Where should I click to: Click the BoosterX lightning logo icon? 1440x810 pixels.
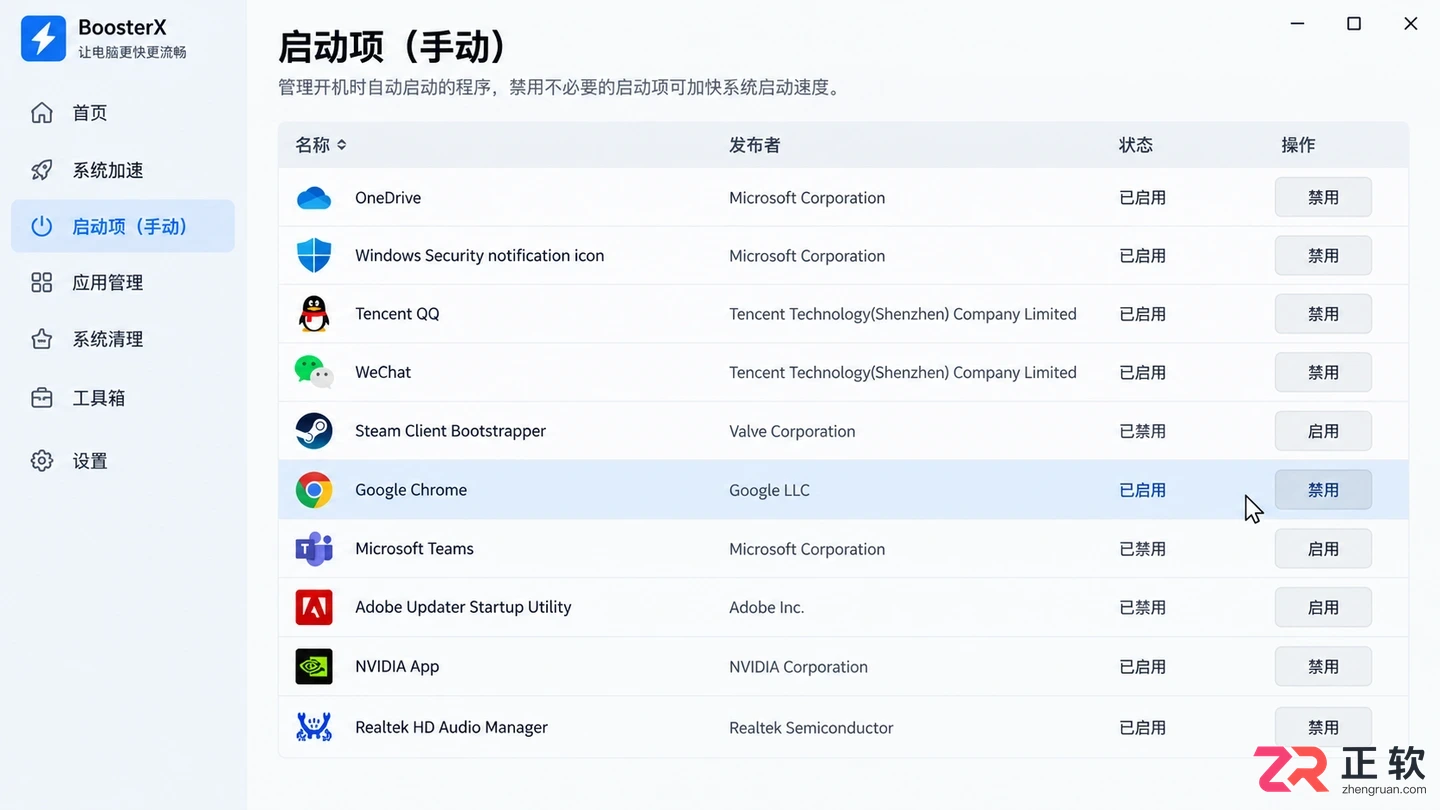point(43,38)
